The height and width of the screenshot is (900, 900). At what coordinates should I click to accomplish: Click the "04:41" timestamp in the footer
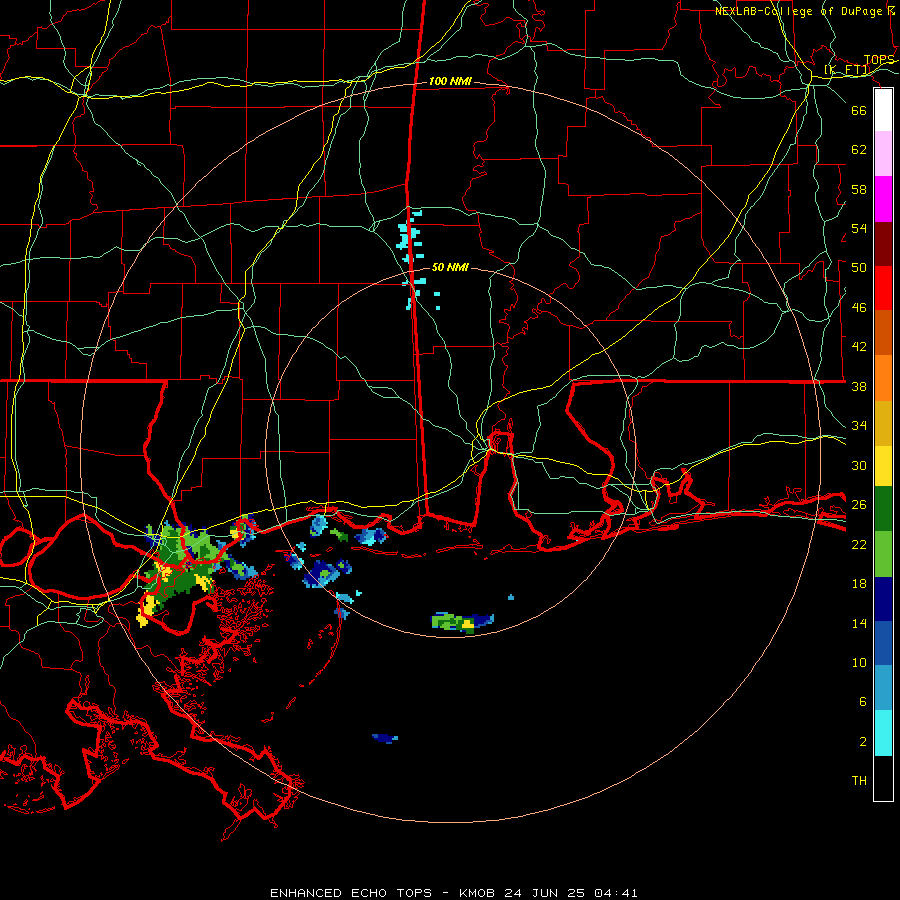coord(616,893)
